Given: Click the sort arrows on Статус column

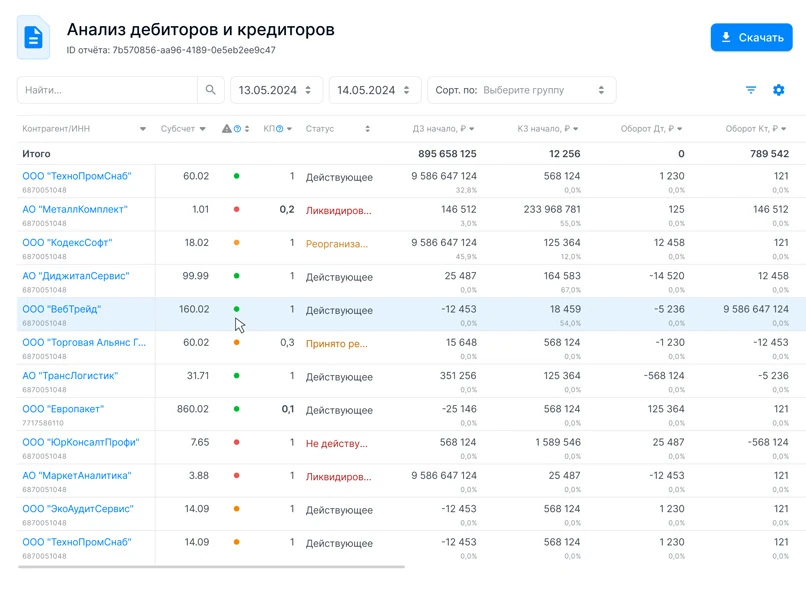Looking at the screenshot, I should (x=367, y=130).
